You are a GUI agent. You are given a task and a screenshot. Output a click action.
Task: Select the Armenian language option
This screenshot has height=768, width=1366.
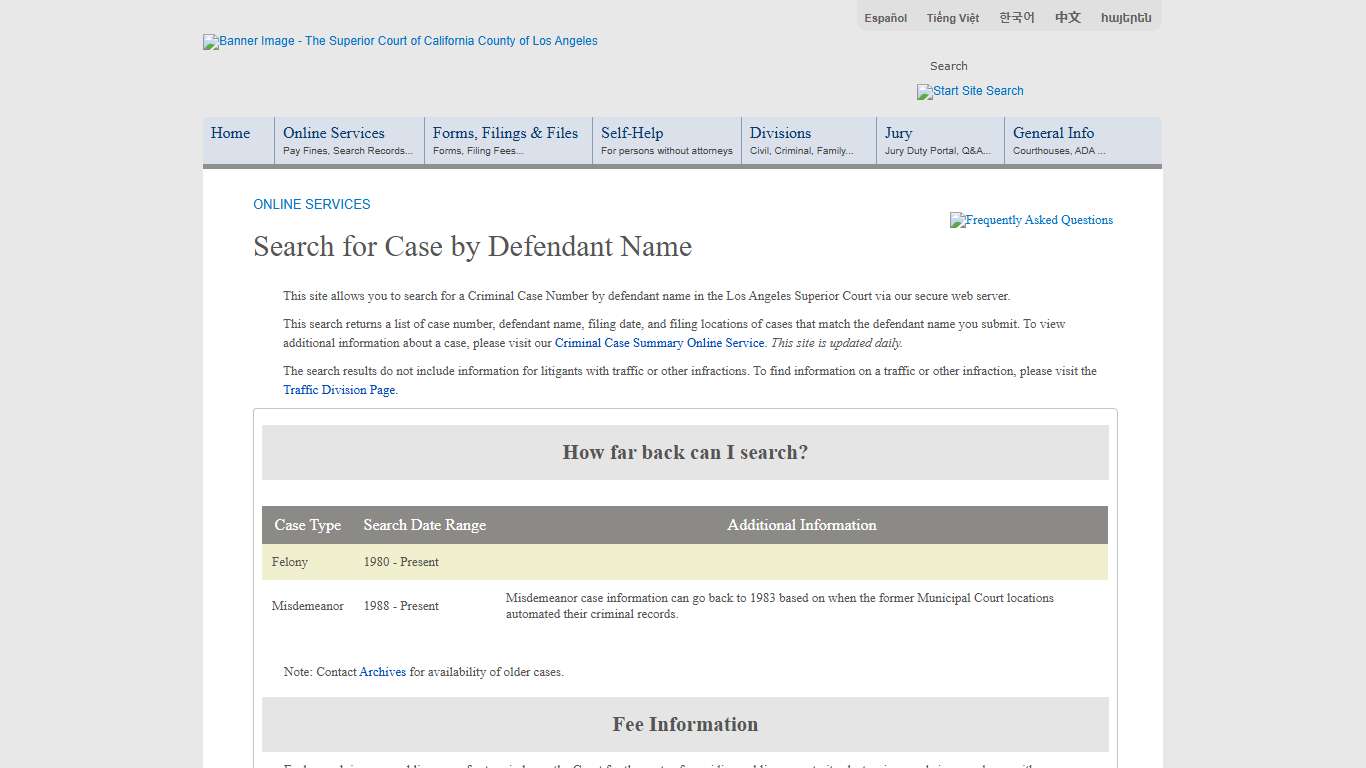1126,18
